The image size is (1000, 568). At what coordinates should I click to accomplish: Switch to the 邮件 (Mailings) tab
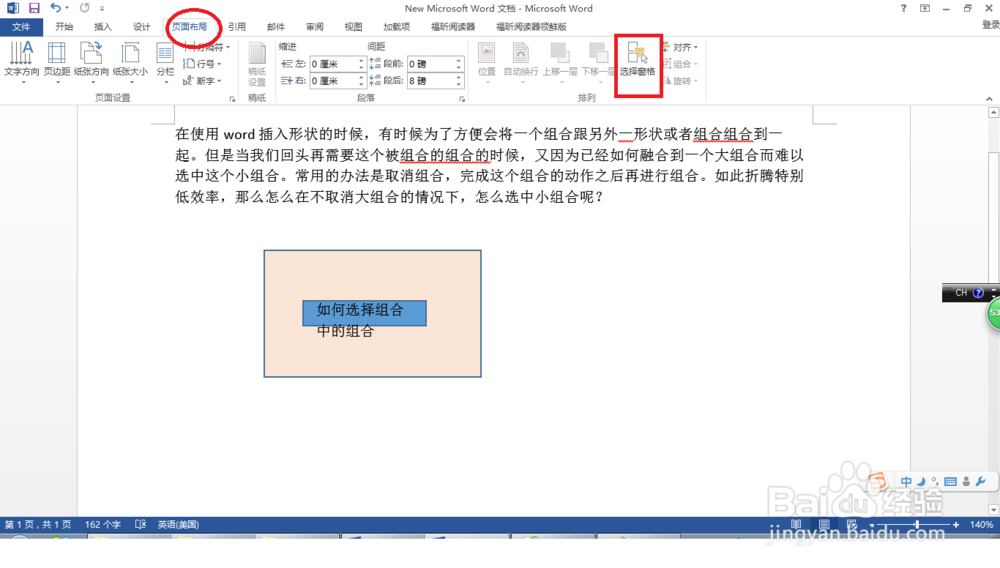click(276, 27)
